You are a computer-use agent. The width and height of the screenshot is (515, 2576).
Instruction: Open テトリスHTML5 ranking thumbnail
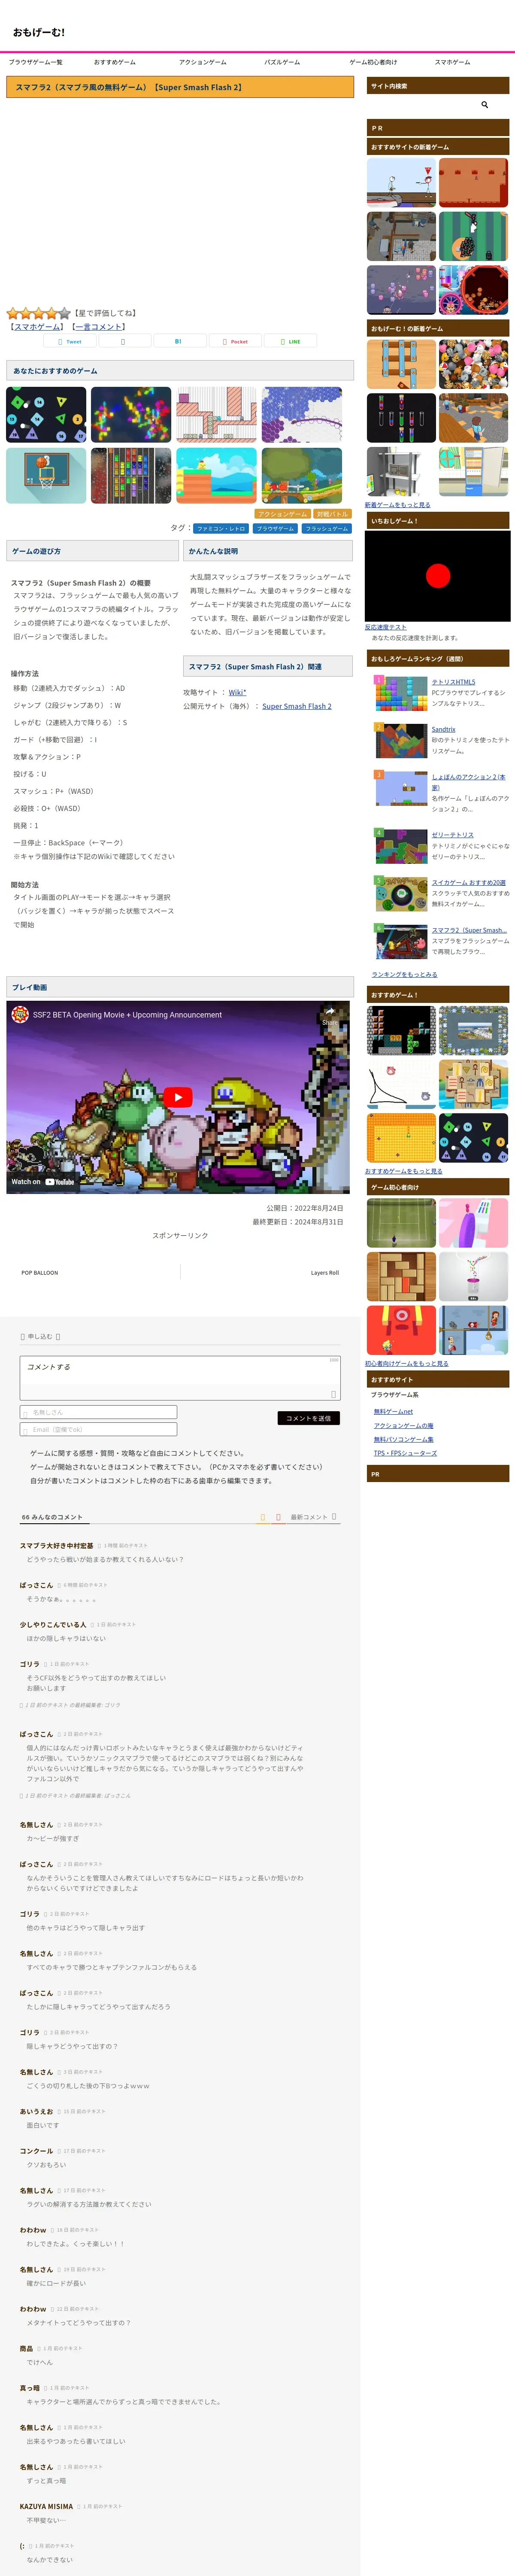(401, 692)
